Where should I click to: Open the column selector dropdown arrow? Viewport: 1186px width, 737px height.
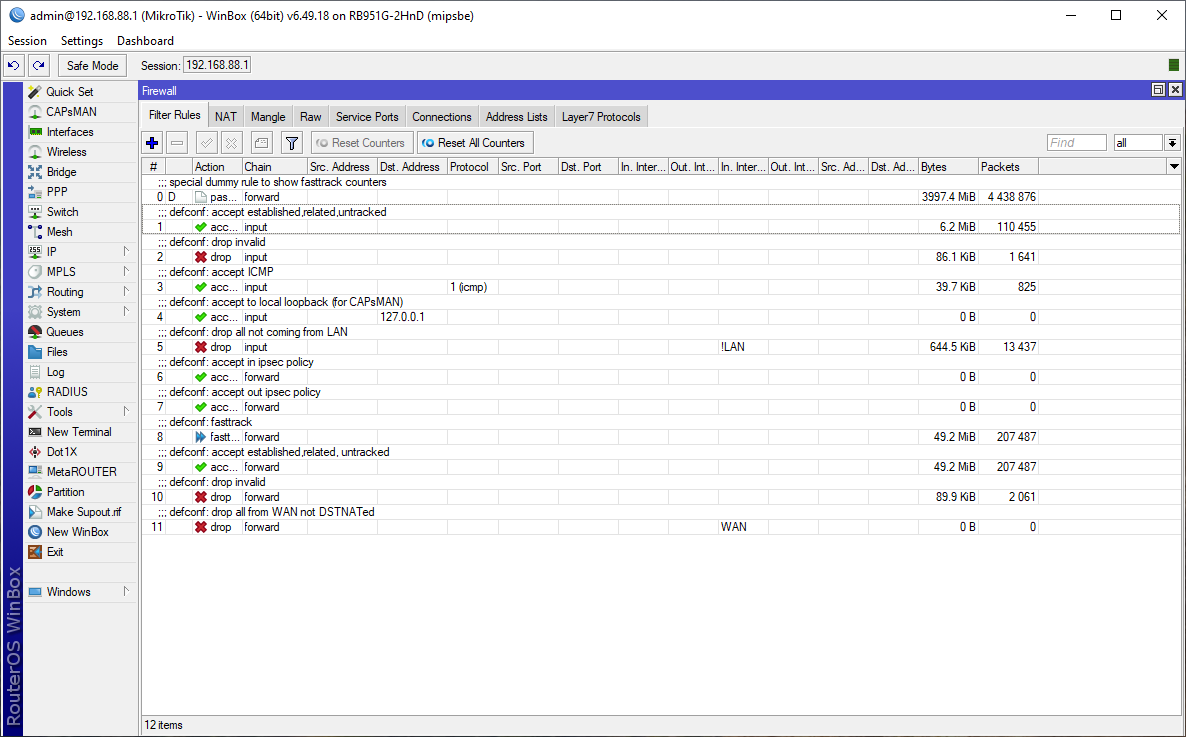pos(1174,166)
